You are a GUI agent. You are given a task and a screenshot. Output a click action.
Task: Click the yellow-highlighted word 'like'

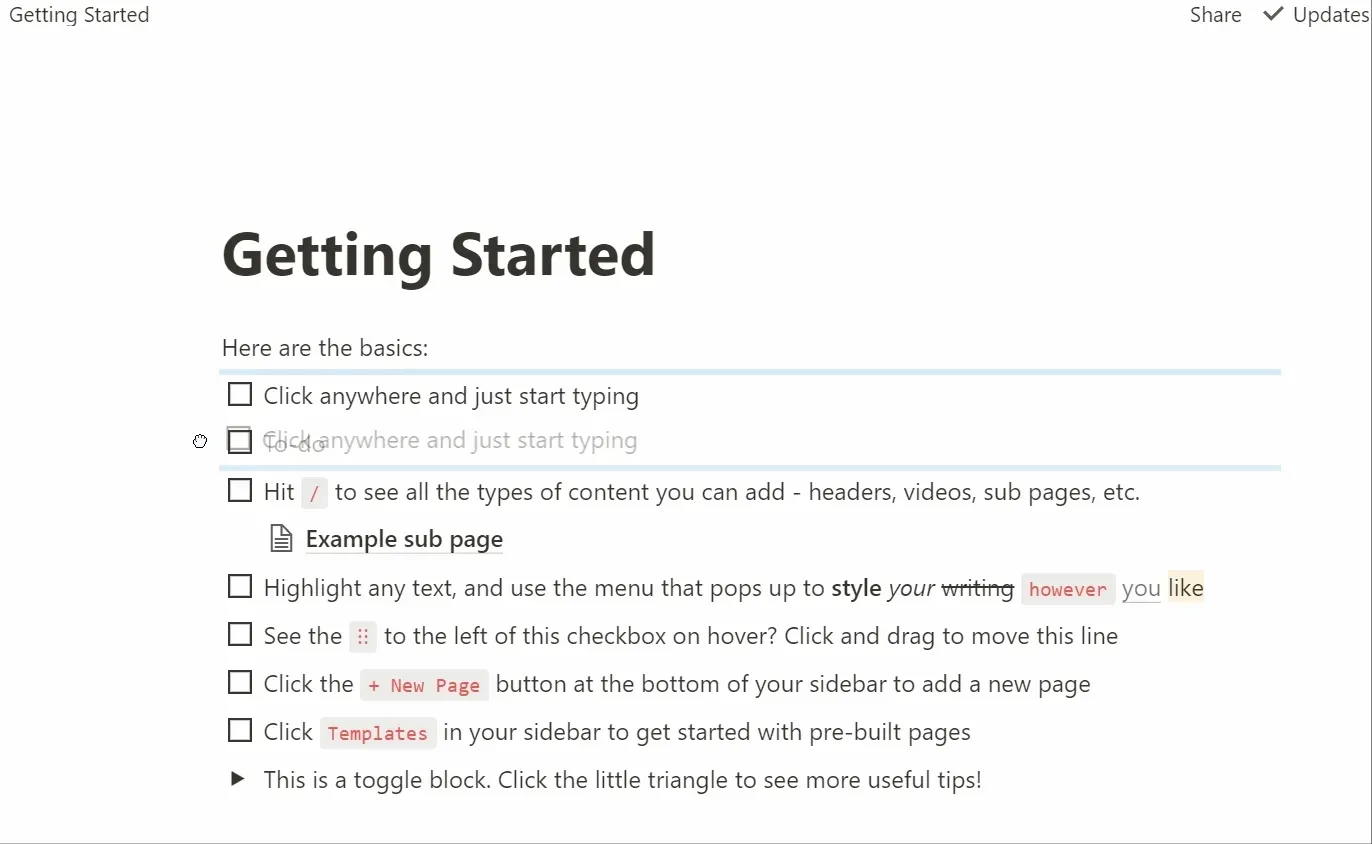pyautogui.click(x=1186, y=588)
